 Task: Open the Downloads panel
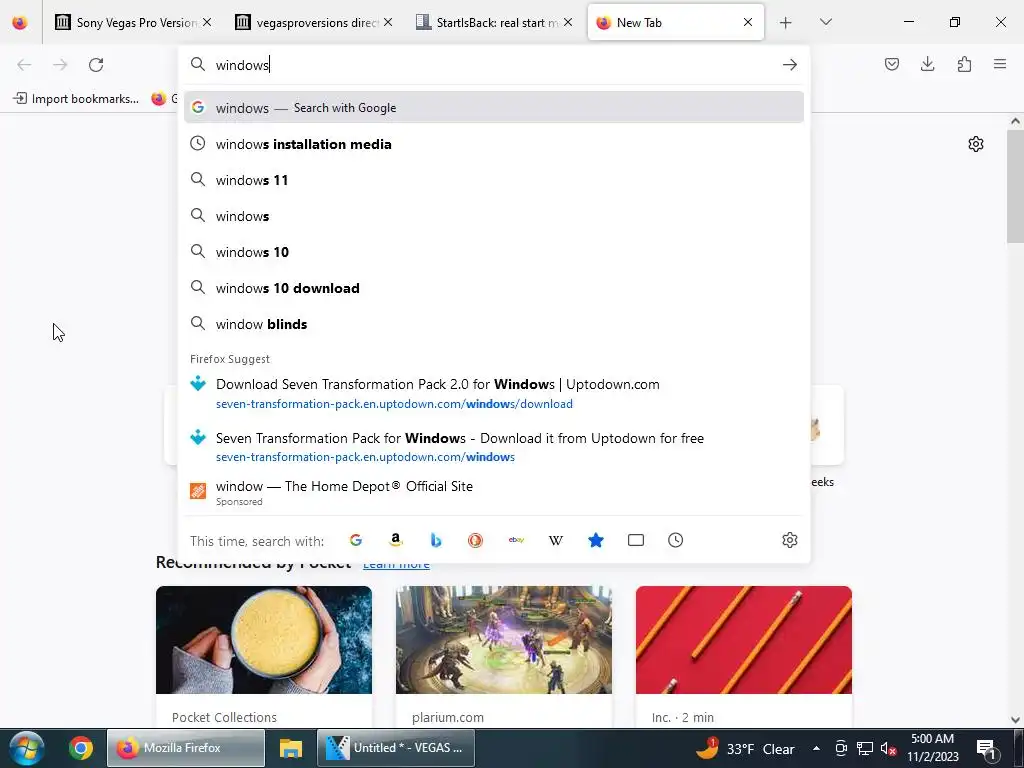pos(927,64)
